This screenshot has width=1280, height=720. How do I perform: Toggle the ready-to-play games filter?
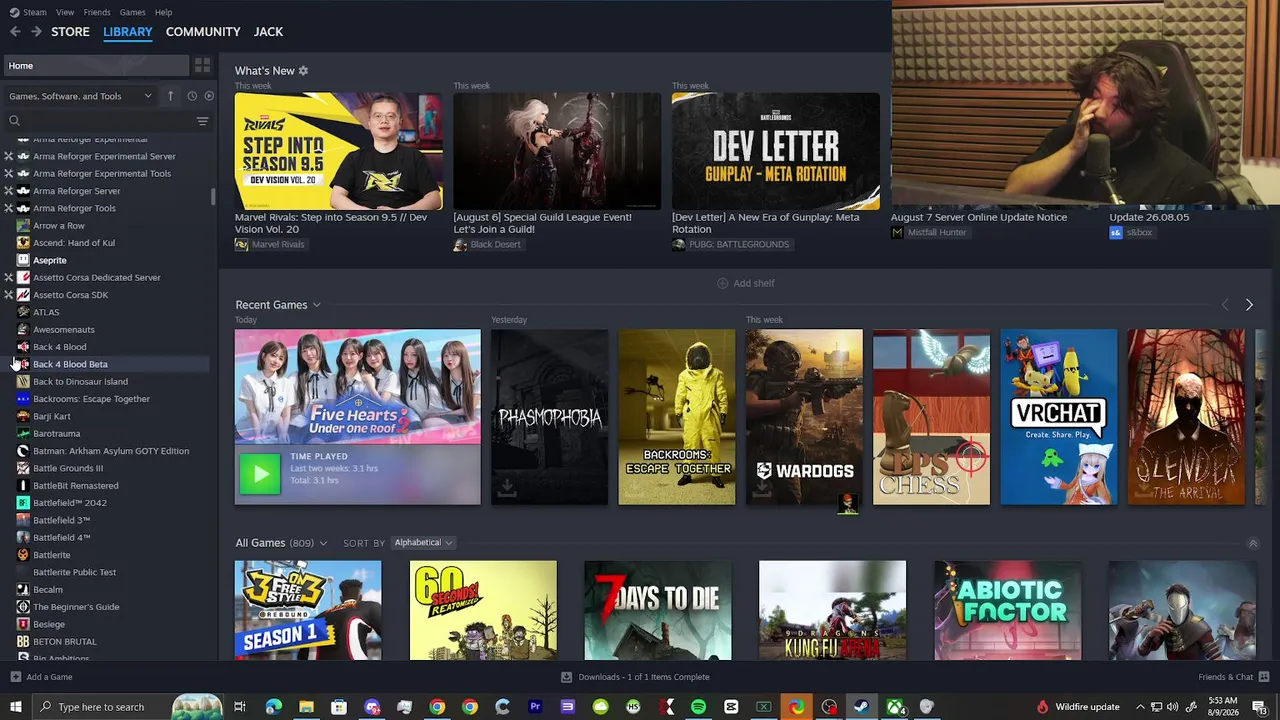pyautogui.click(x=209, y=96)
